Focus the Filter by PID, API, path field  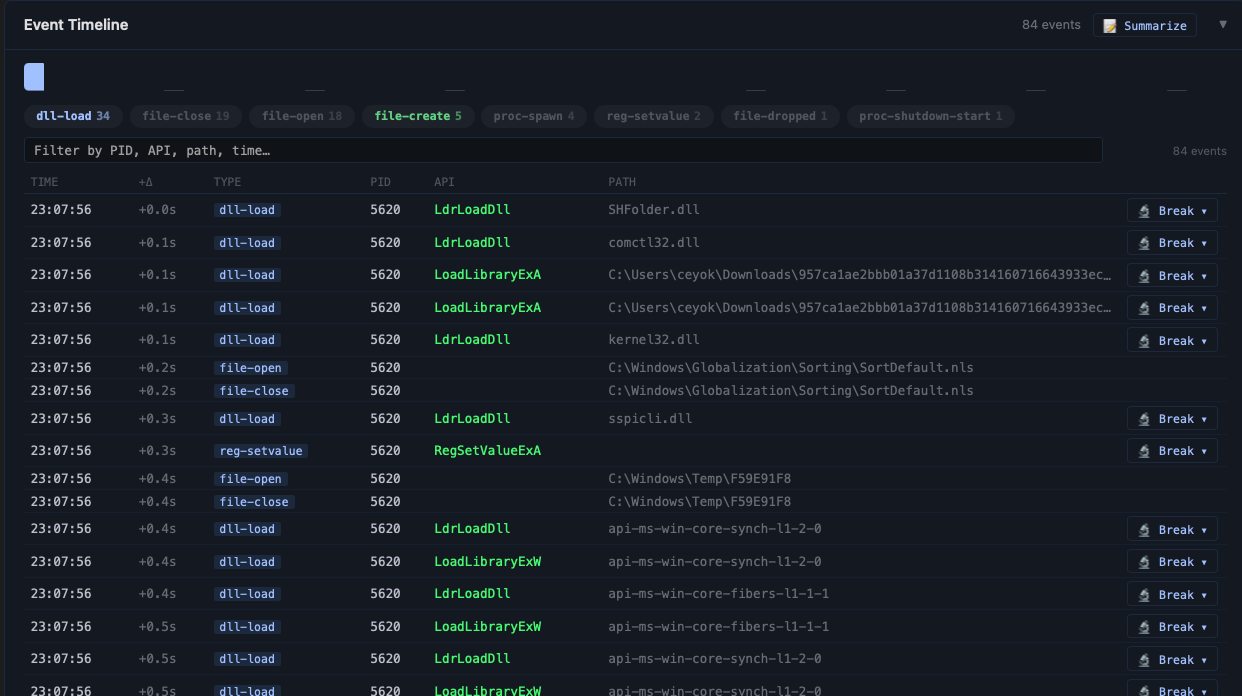(563, 150)
